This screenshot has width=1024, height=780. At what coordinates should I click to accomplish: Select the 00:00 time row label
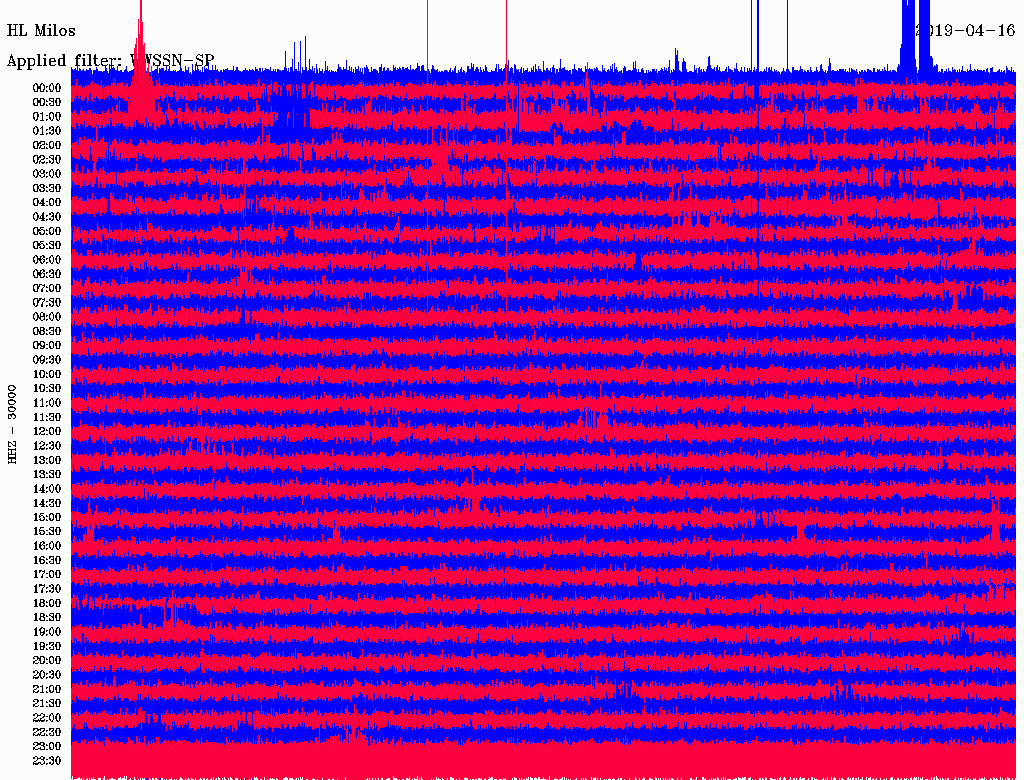[x=47, y=88]
